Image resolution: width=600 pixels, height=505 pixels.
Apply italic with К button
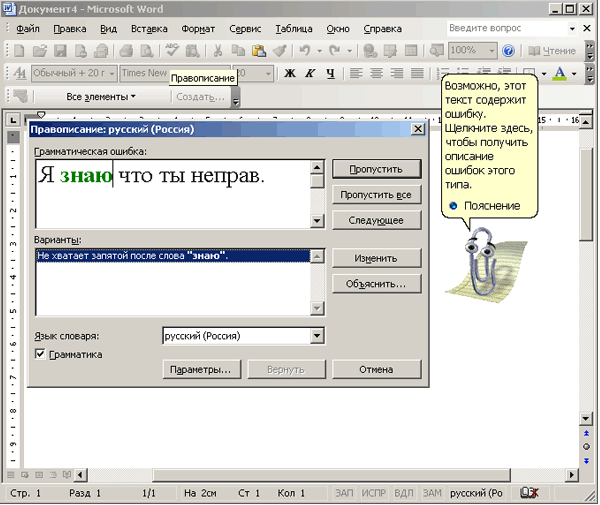pyautogui.click(x=310, y=73)
